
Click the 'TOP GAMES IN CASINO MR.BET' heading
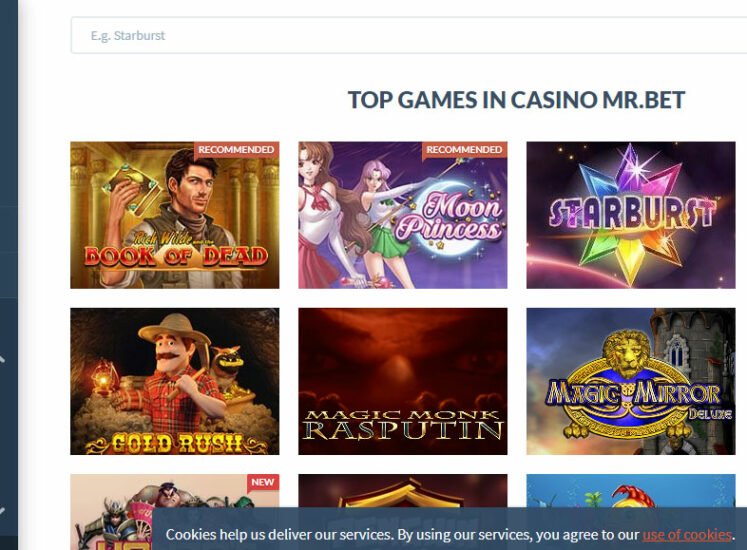click(x=516, y=100)
